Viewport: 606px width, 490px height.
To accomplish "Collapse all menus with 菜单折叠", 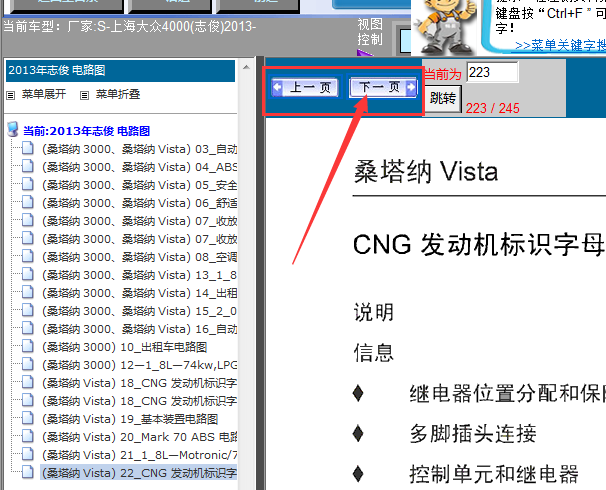I will click(118, 94).
